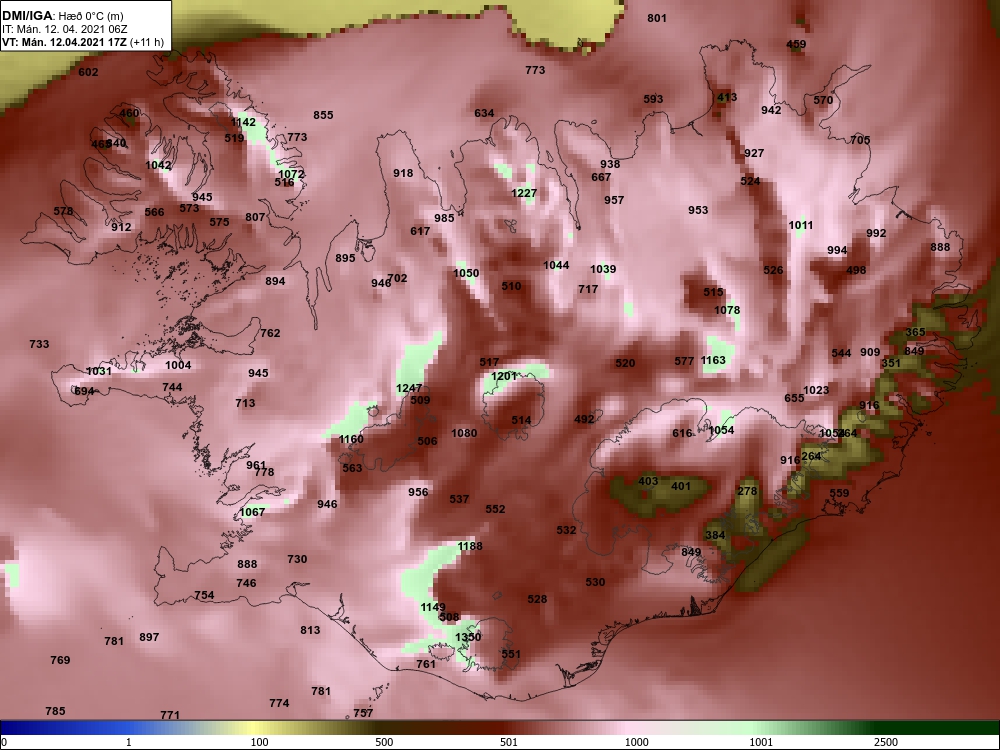Choose the 1023 data point
Screen dimensions: 1000x750
pos(816,390)
